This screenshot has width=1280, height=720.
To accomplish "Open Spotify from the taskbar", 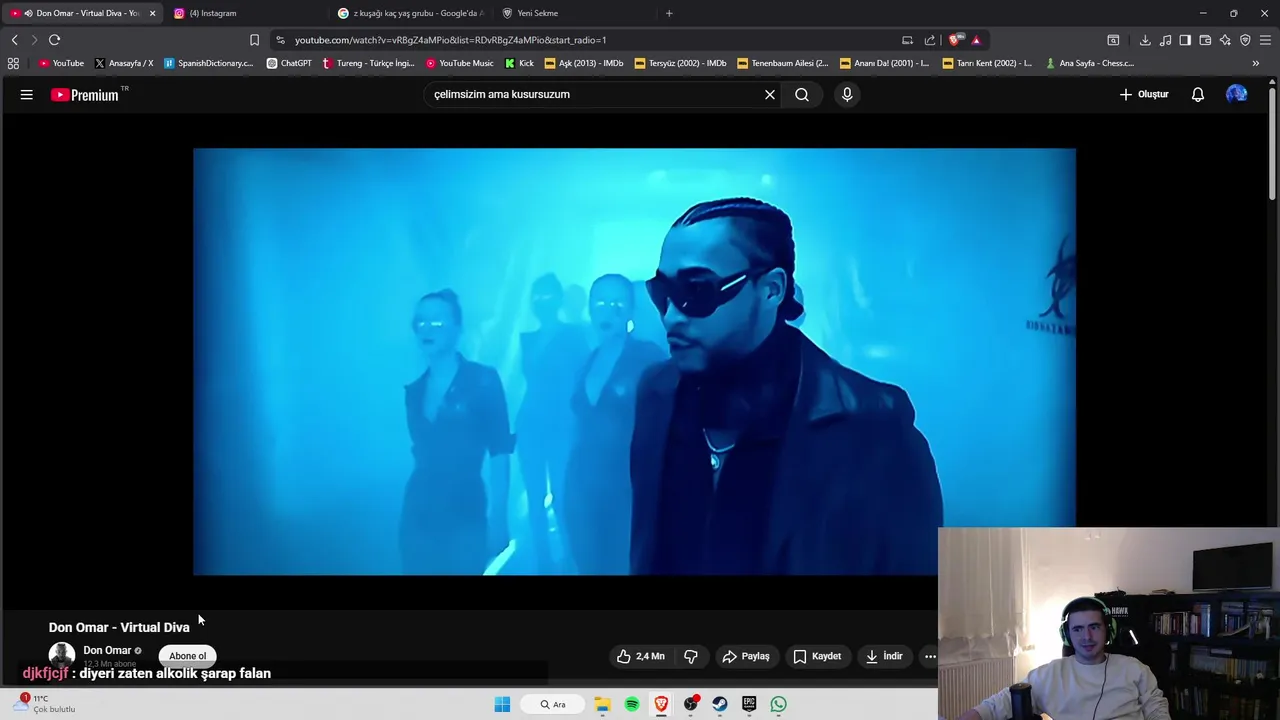I will (632, 704).
